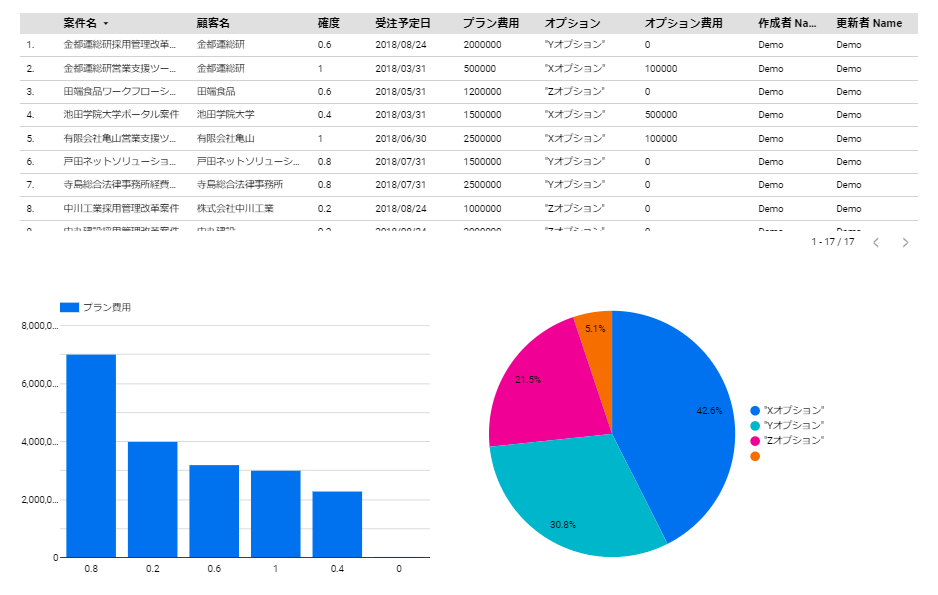Click teal Yオプション legend dot
Image resolution: width=938 pixels, height=595 pixels.
[755, 425]
